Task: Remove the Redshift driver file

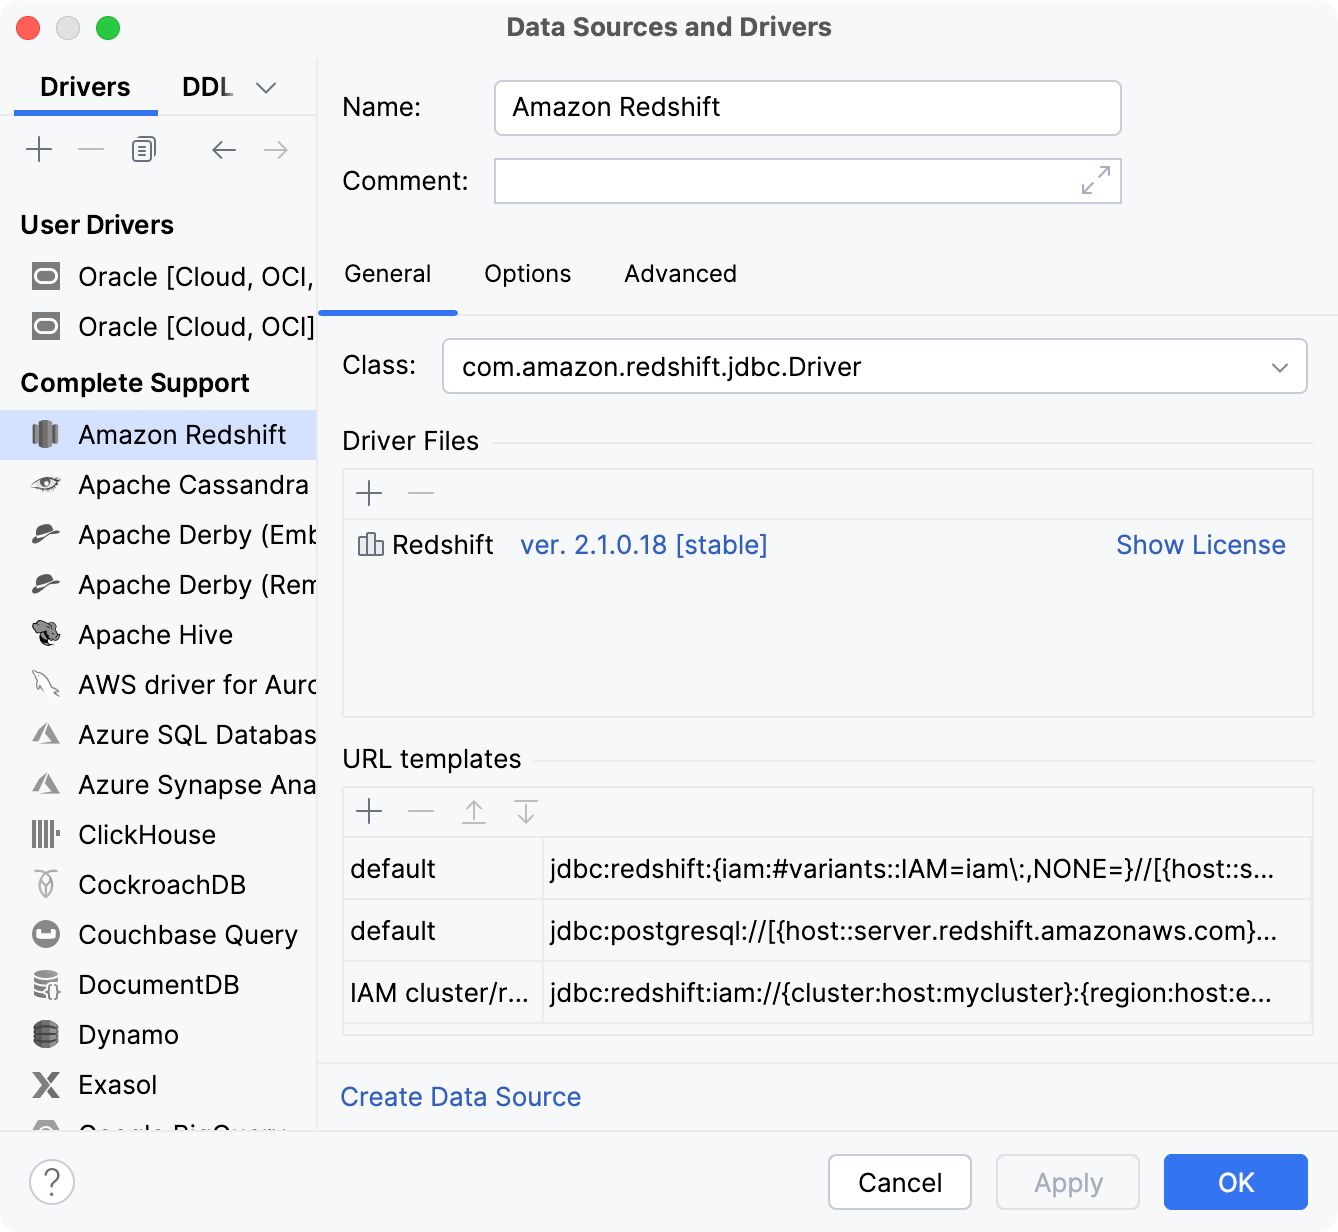Action: (420, 493)
